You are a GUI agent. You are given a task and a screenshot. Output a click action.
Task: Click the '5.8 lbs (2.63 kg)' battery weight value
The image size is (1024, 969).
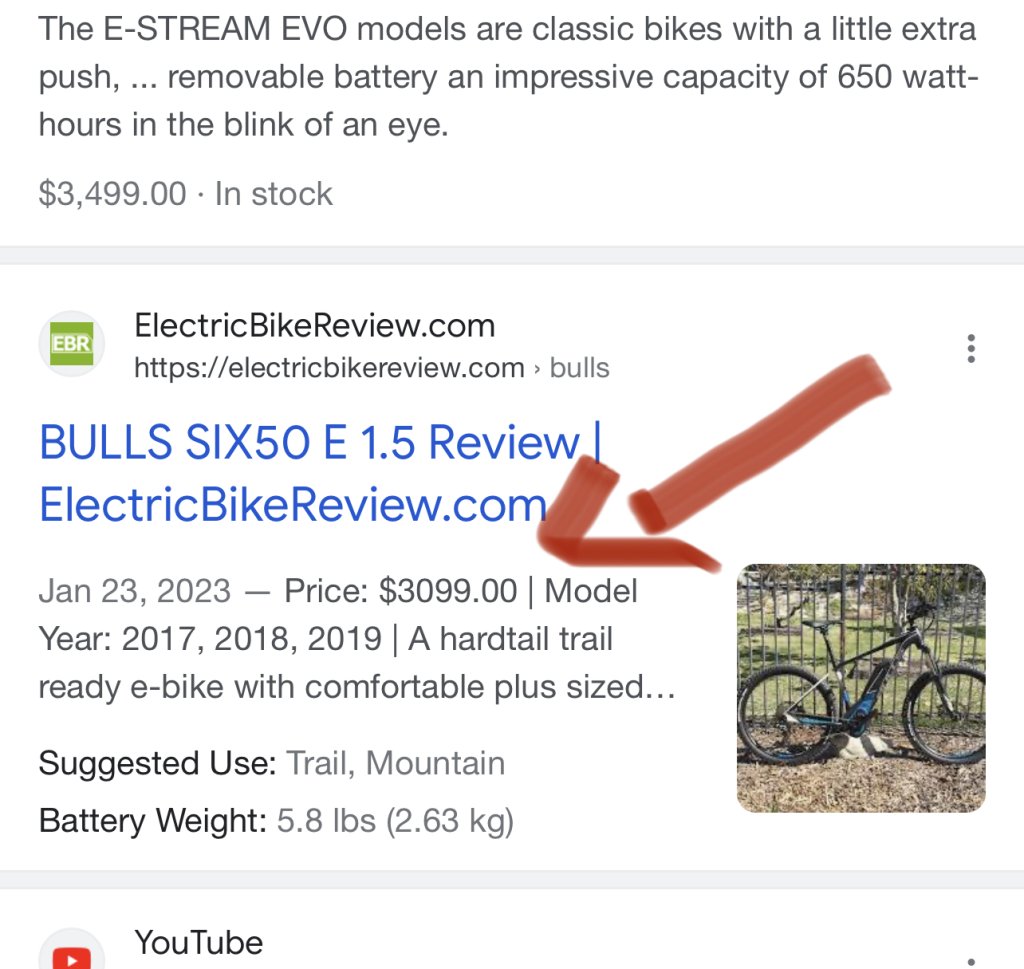(395, 820)
